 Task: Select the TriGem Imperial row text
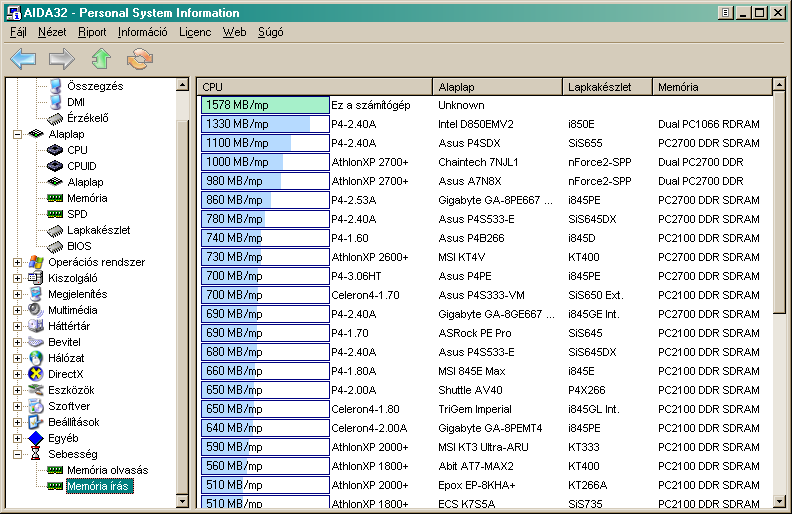pyautogui.click(x=475, y=409)
